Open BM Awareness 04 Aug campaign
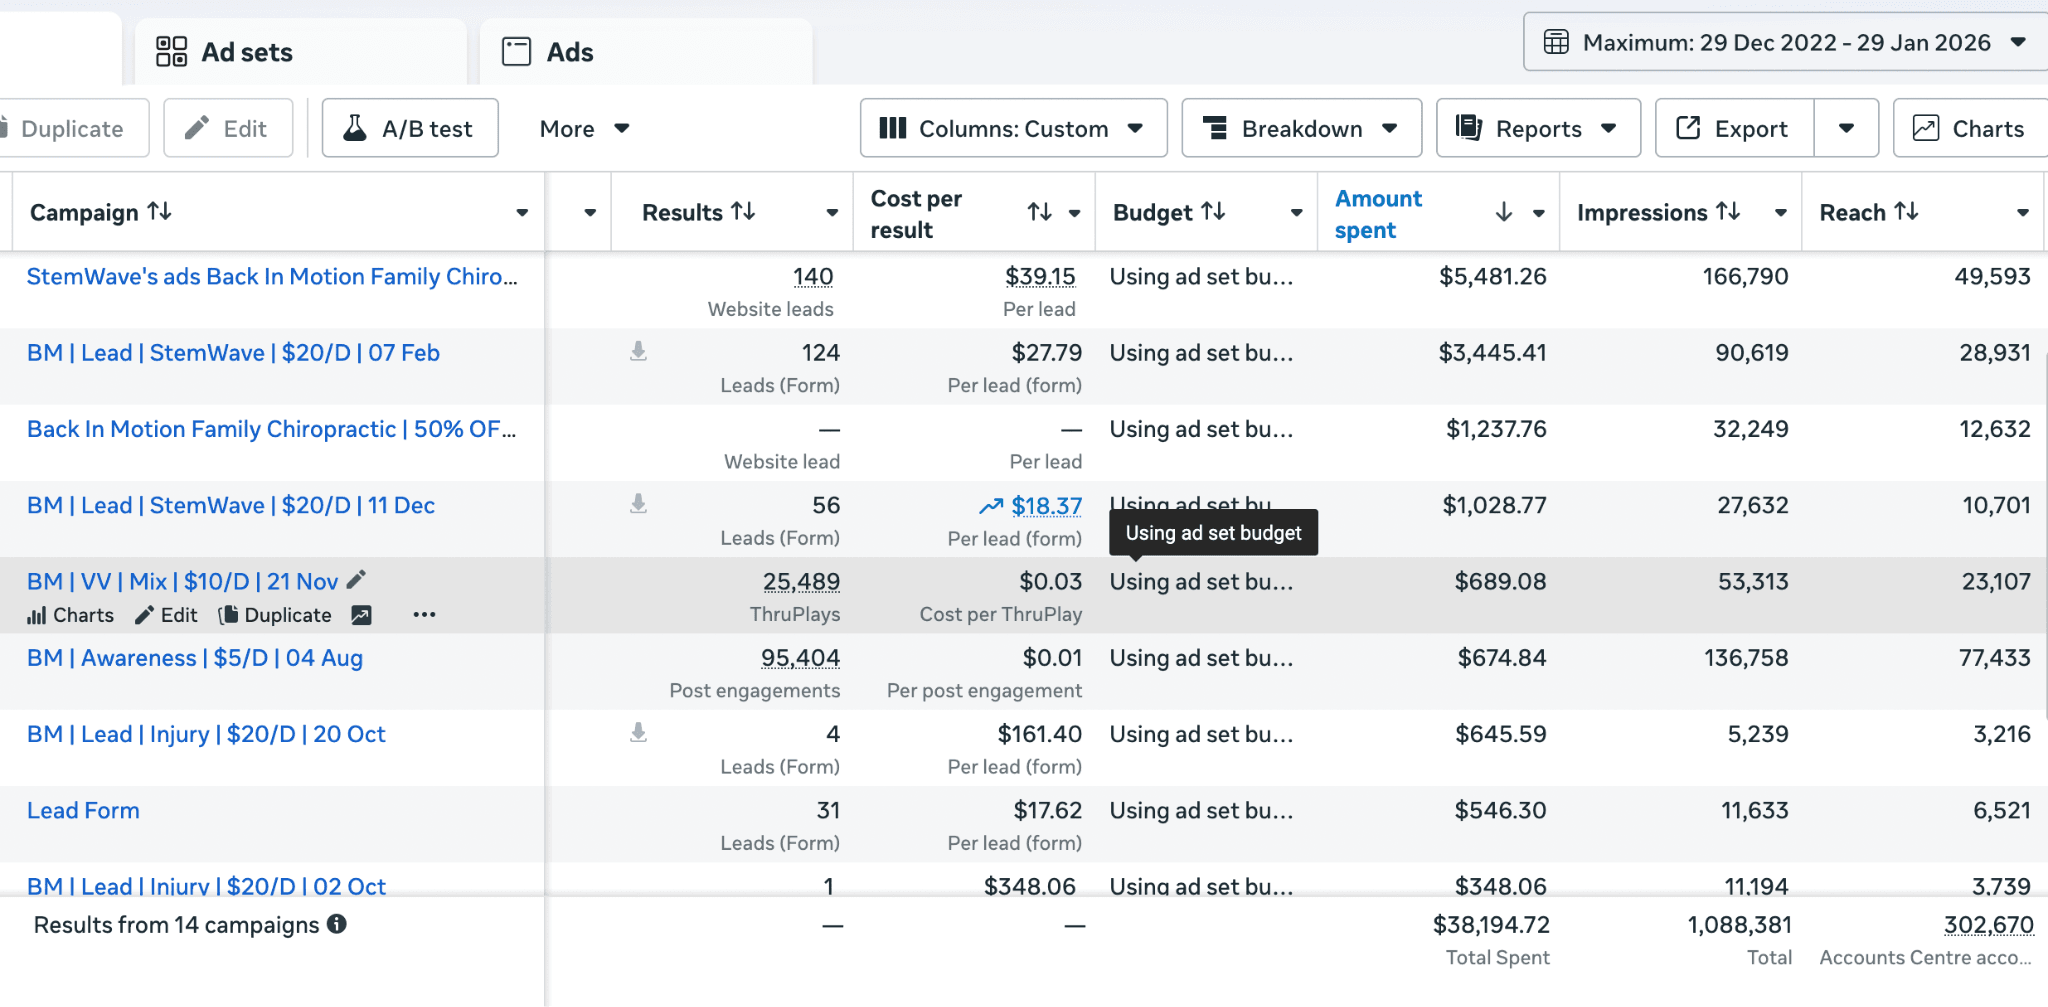This screenshot has height=1007, width=2048. 195,658
